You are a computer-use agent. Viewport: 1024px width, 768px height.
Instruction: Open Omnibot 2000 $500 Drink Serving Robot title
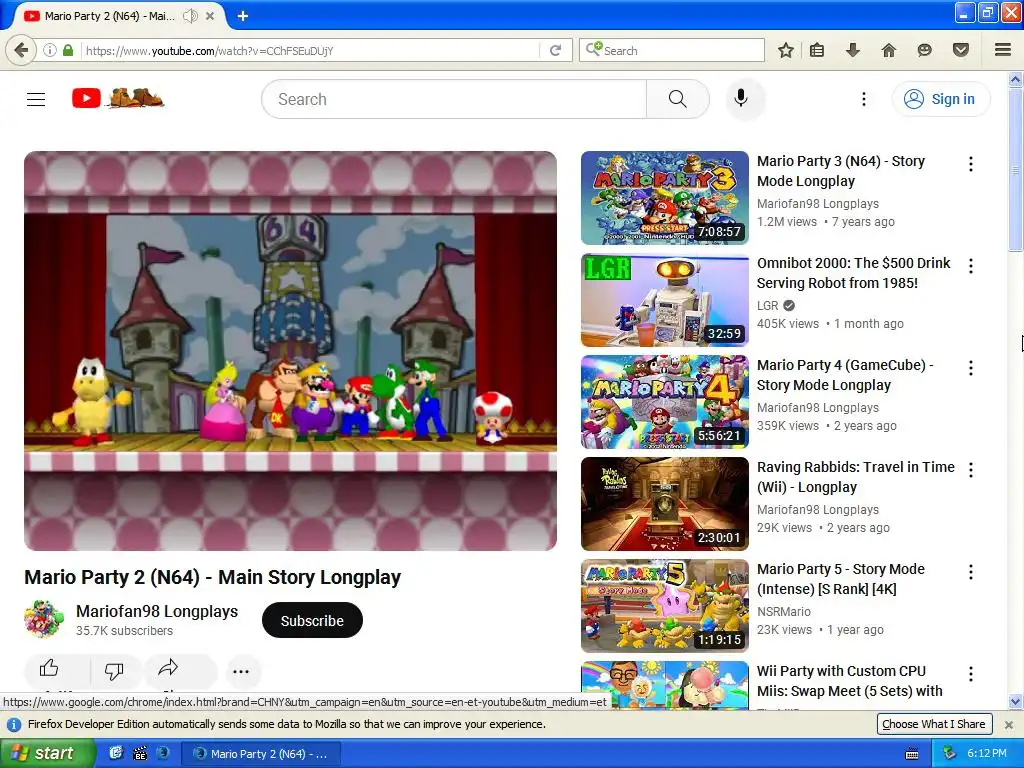[854, 273]
